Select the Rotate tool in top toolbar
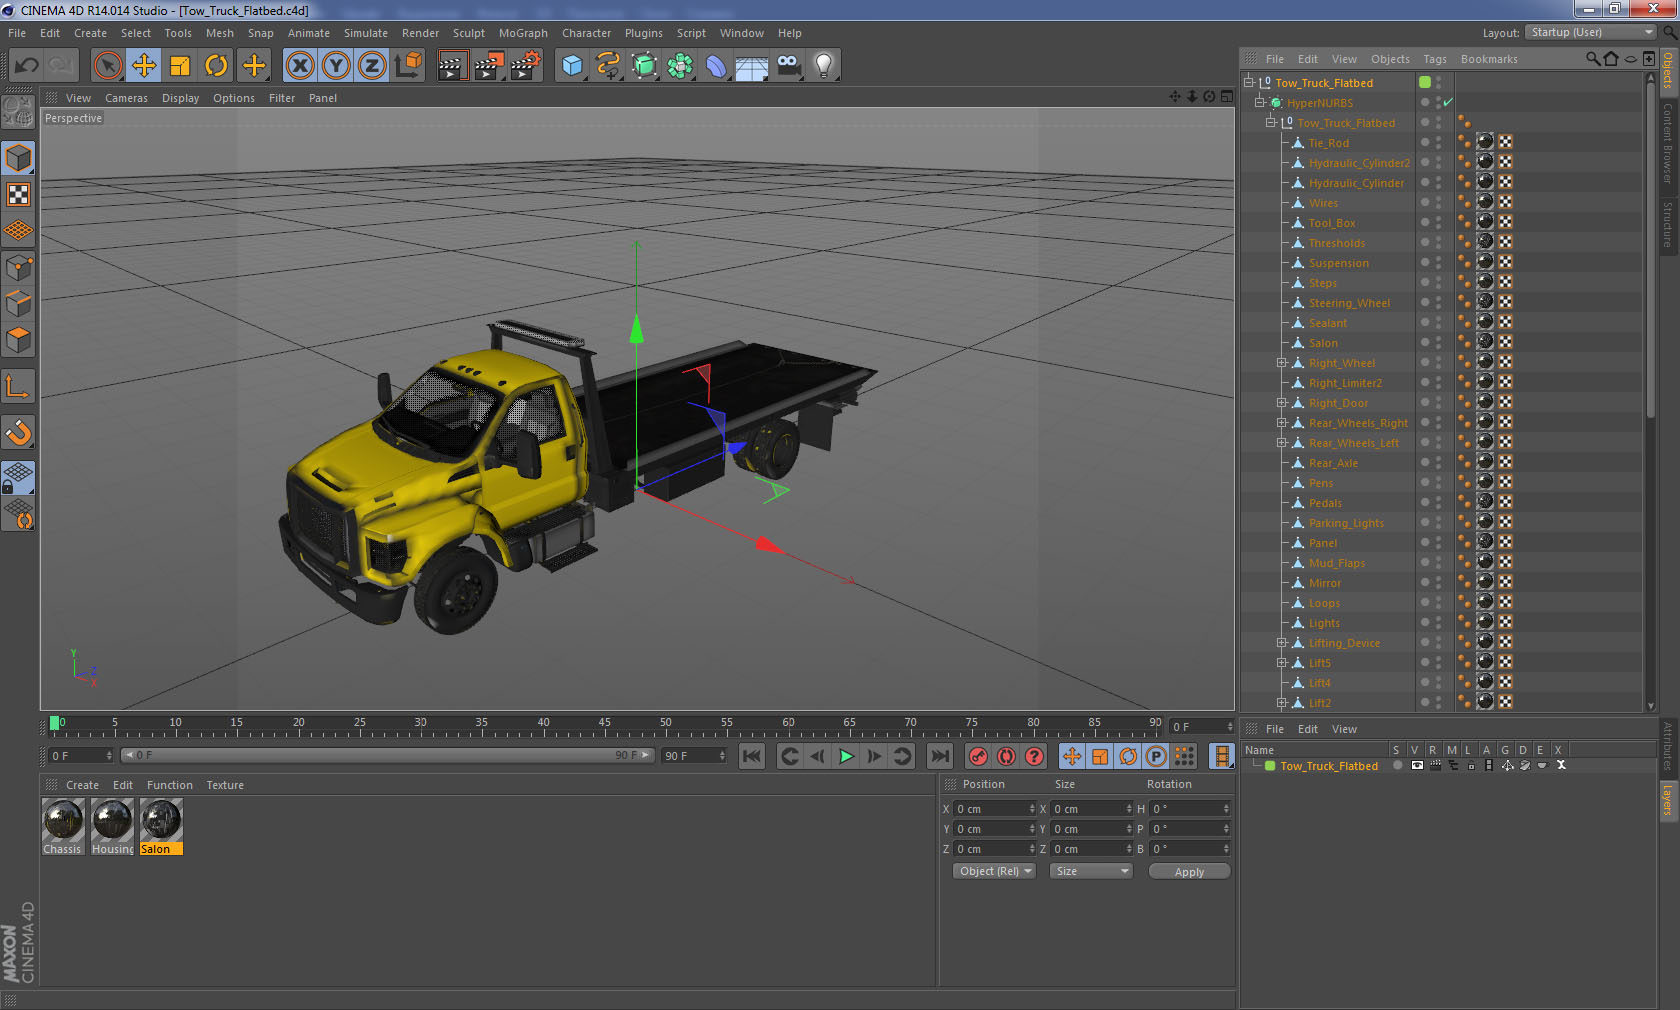 pos(216,66)
